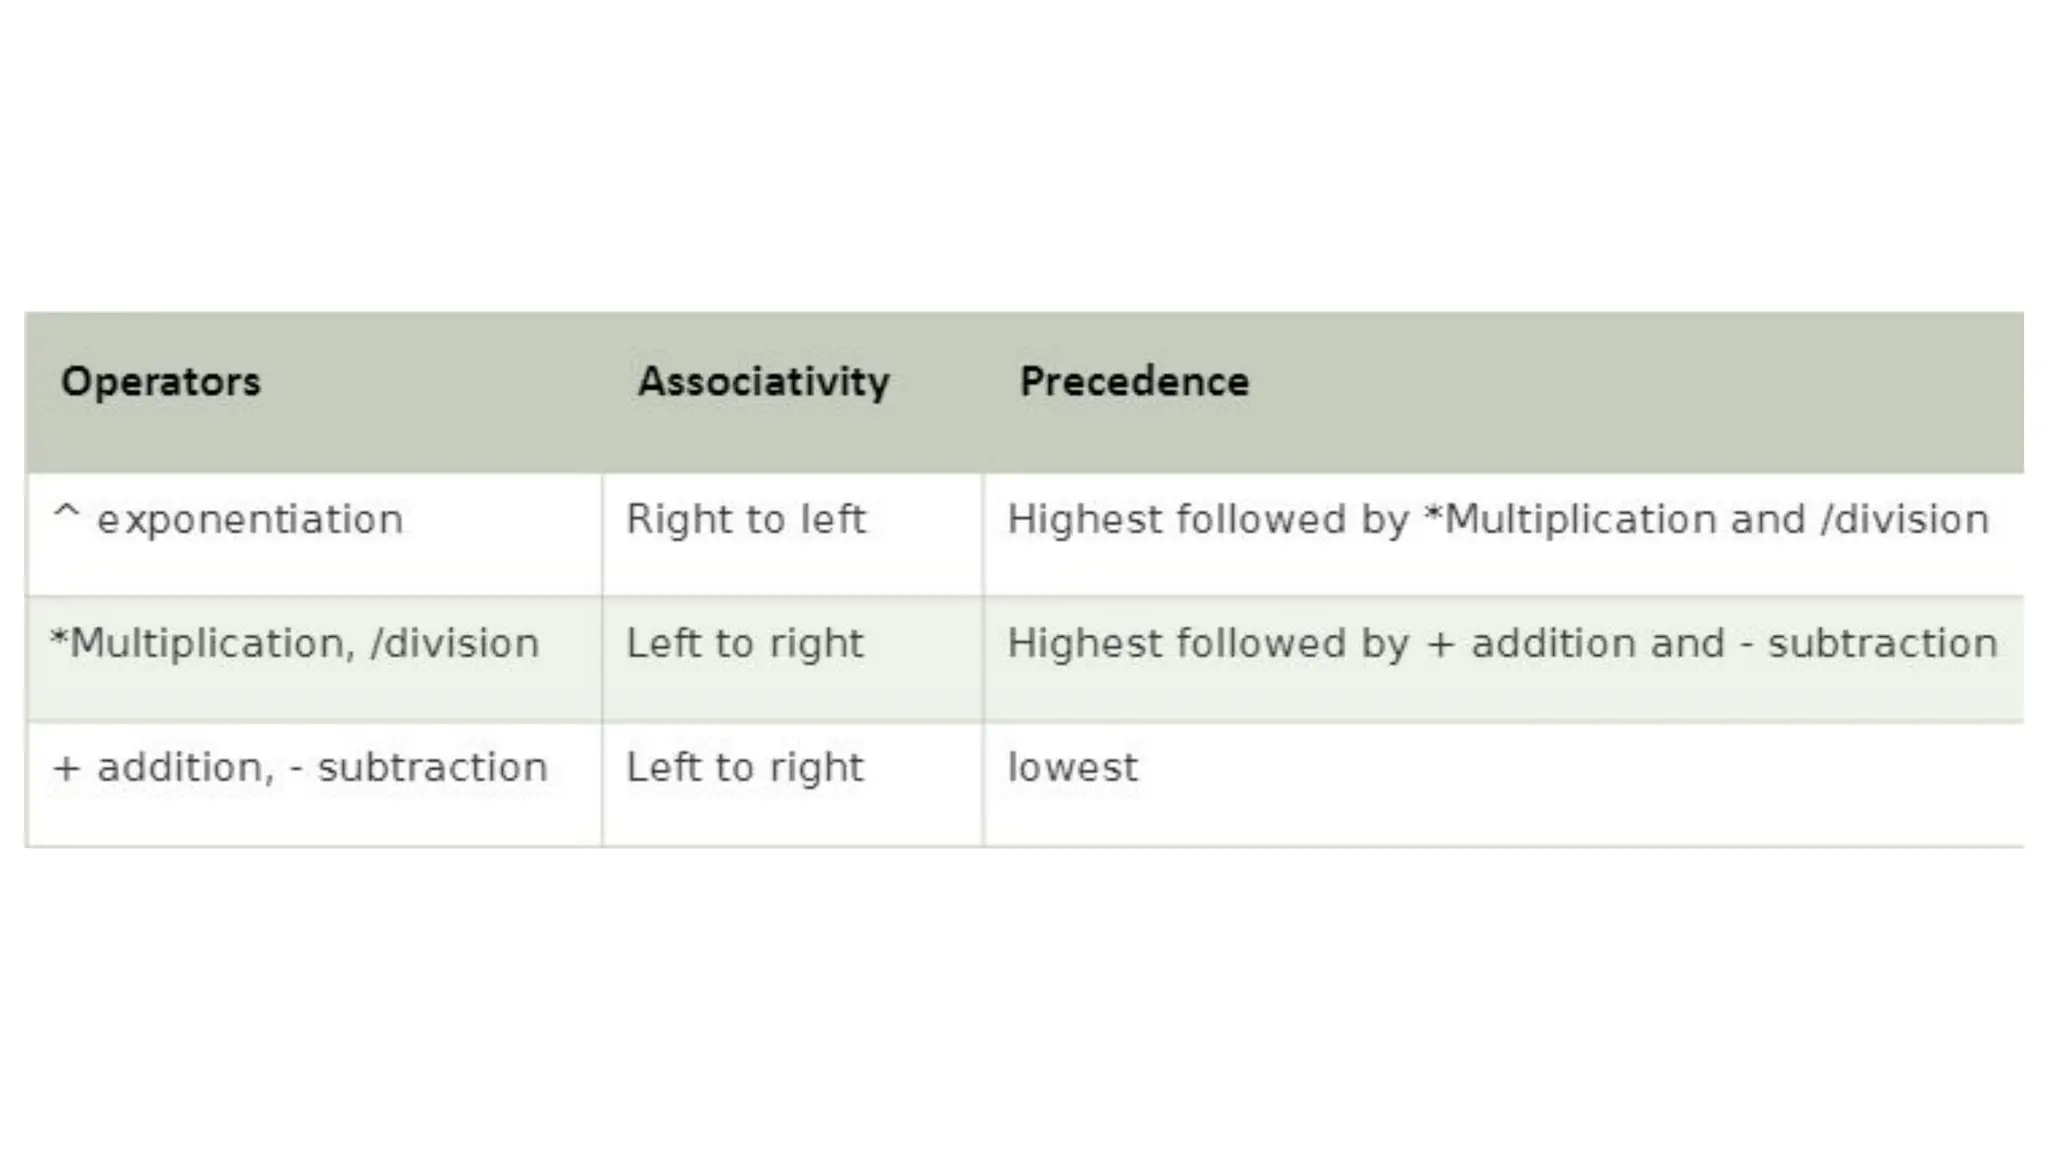This screenshot has width=2048, height=1152.
Task: Click the word subtraction in operators column
Action: point(432,768)
